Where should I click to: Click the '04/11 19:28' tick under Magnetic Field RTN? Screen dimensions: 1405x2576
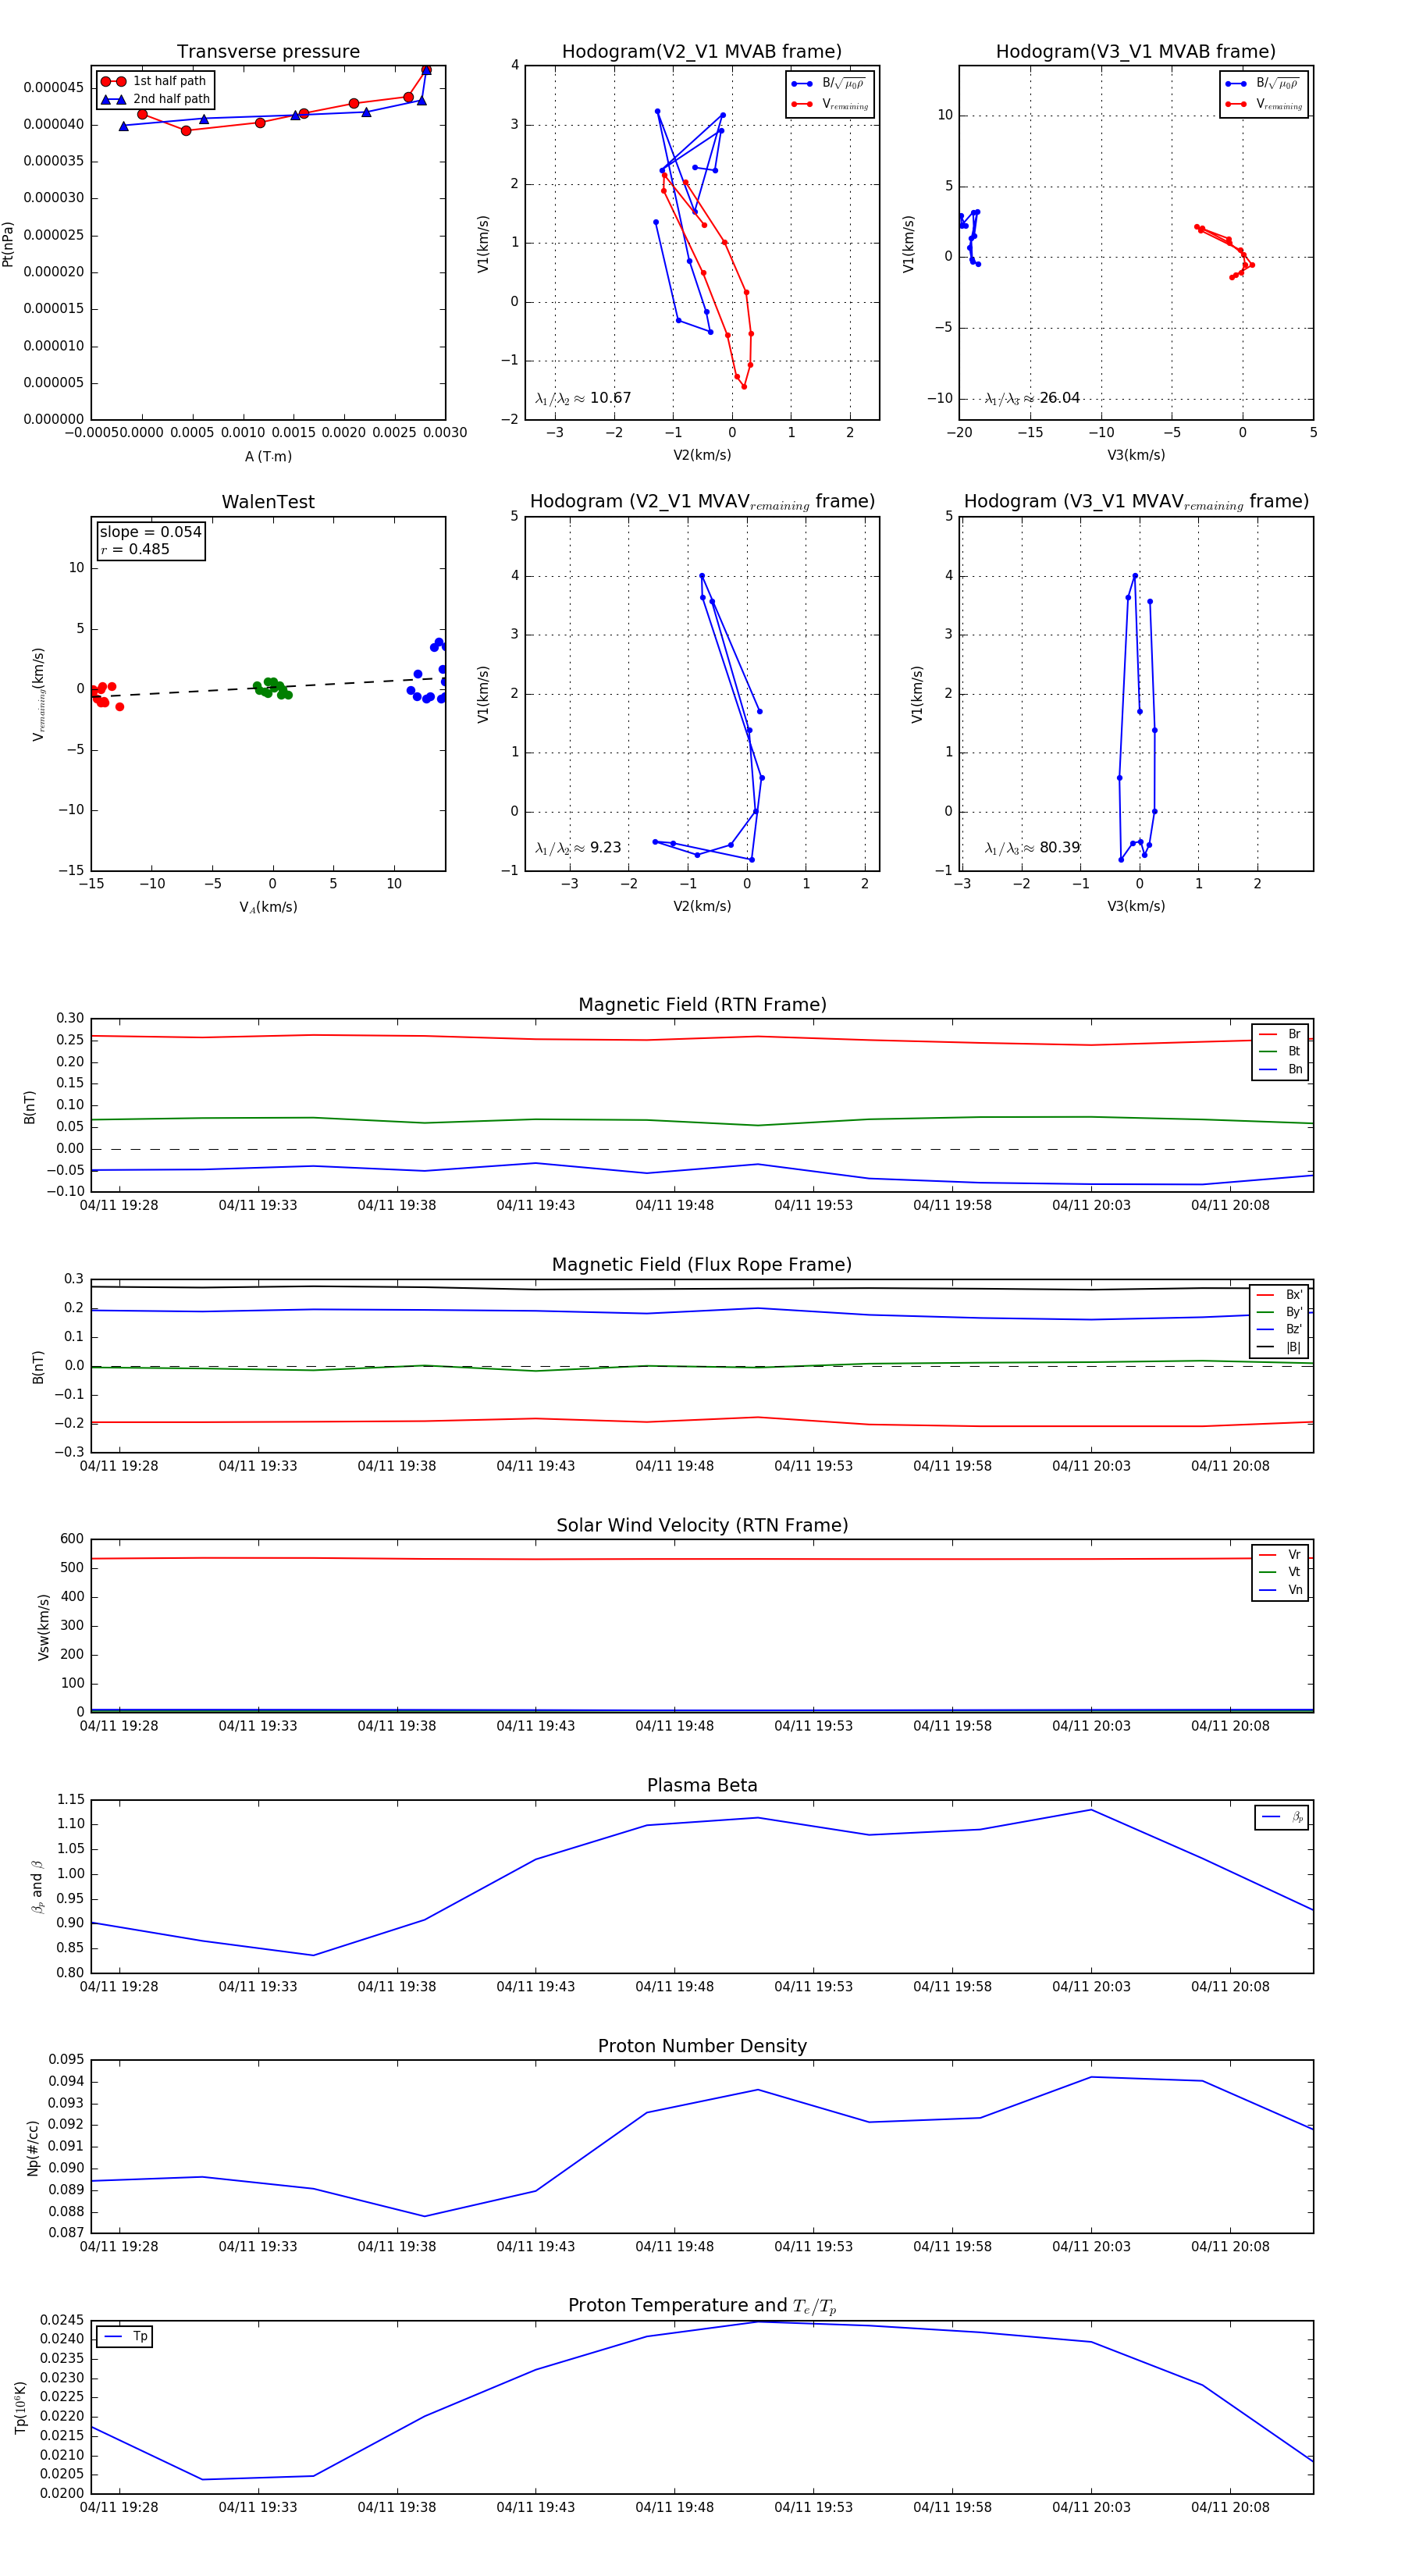click(x=119, y=1205)
